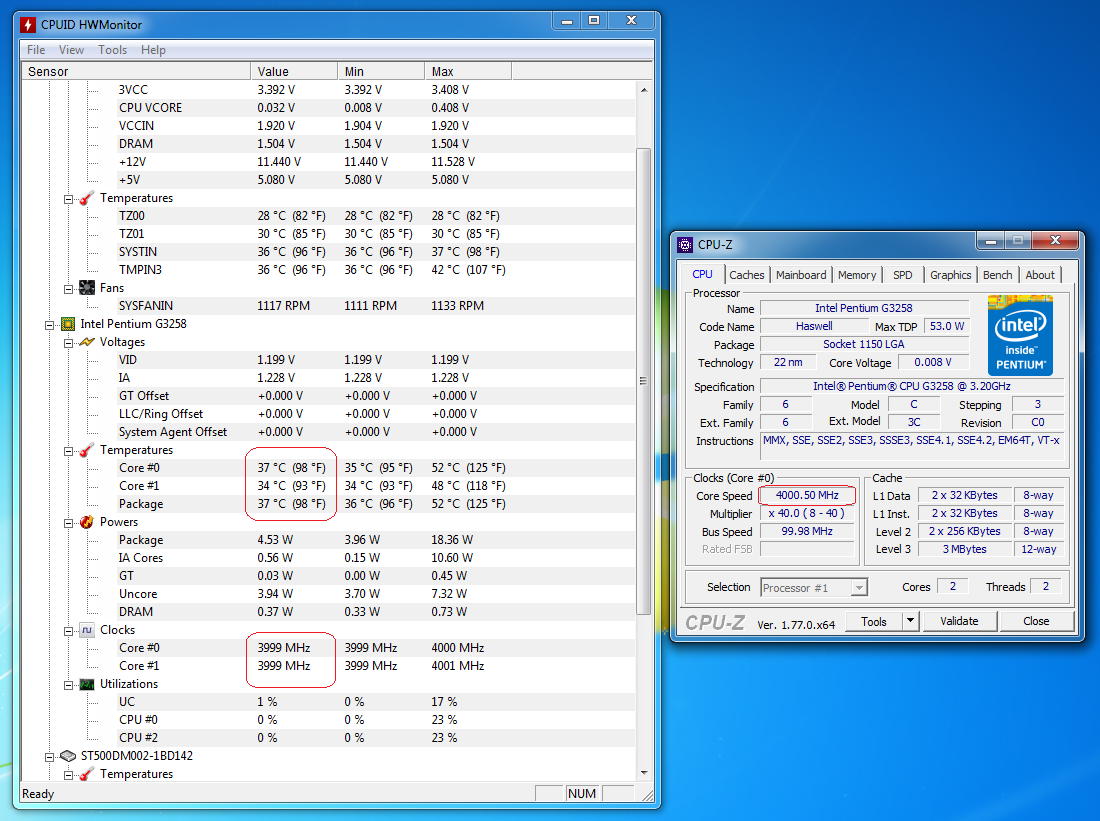Click the thermometer icon above TZ00

click(x=87, y=199)
